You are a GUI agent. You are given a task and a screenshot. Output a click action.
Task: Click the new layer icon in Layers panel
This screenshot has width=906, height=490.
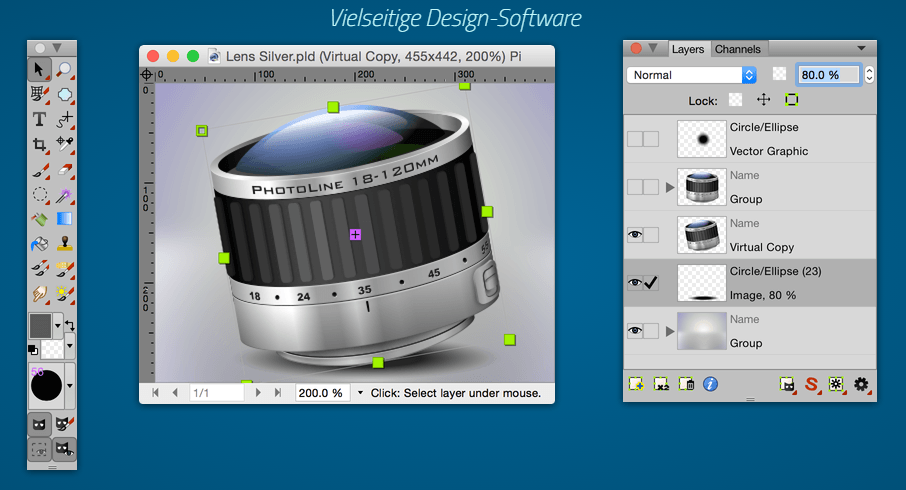636,384
